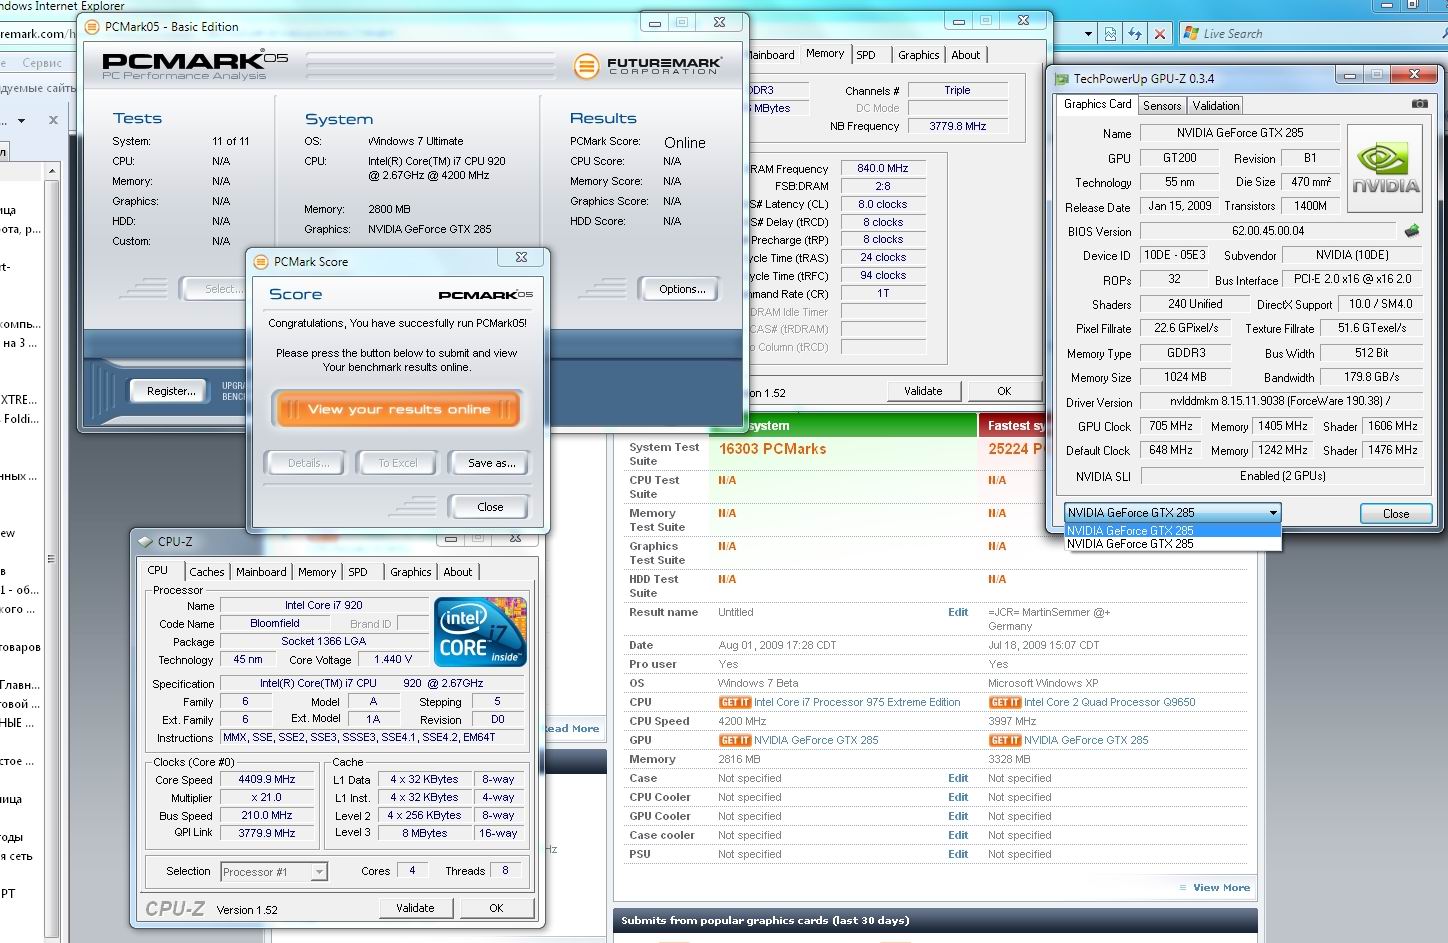Viewport: 1448px width, 943px height.
Task: Close the PCMark Score dialog with the X
Action: click(x=521, y=257)
